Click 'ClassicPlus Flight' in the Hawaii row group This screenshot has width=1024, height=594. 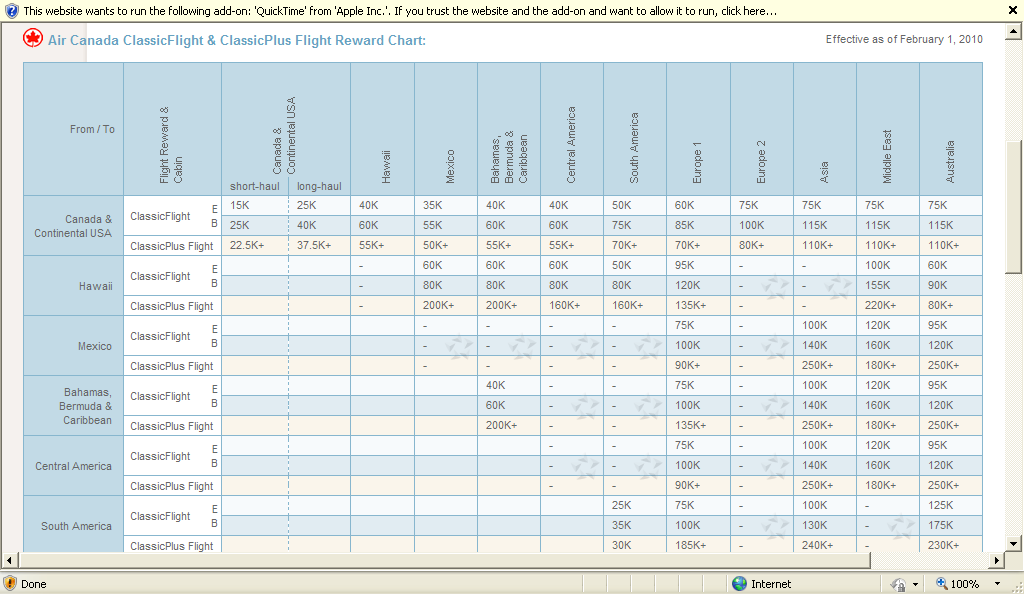(x=172, y=306)
